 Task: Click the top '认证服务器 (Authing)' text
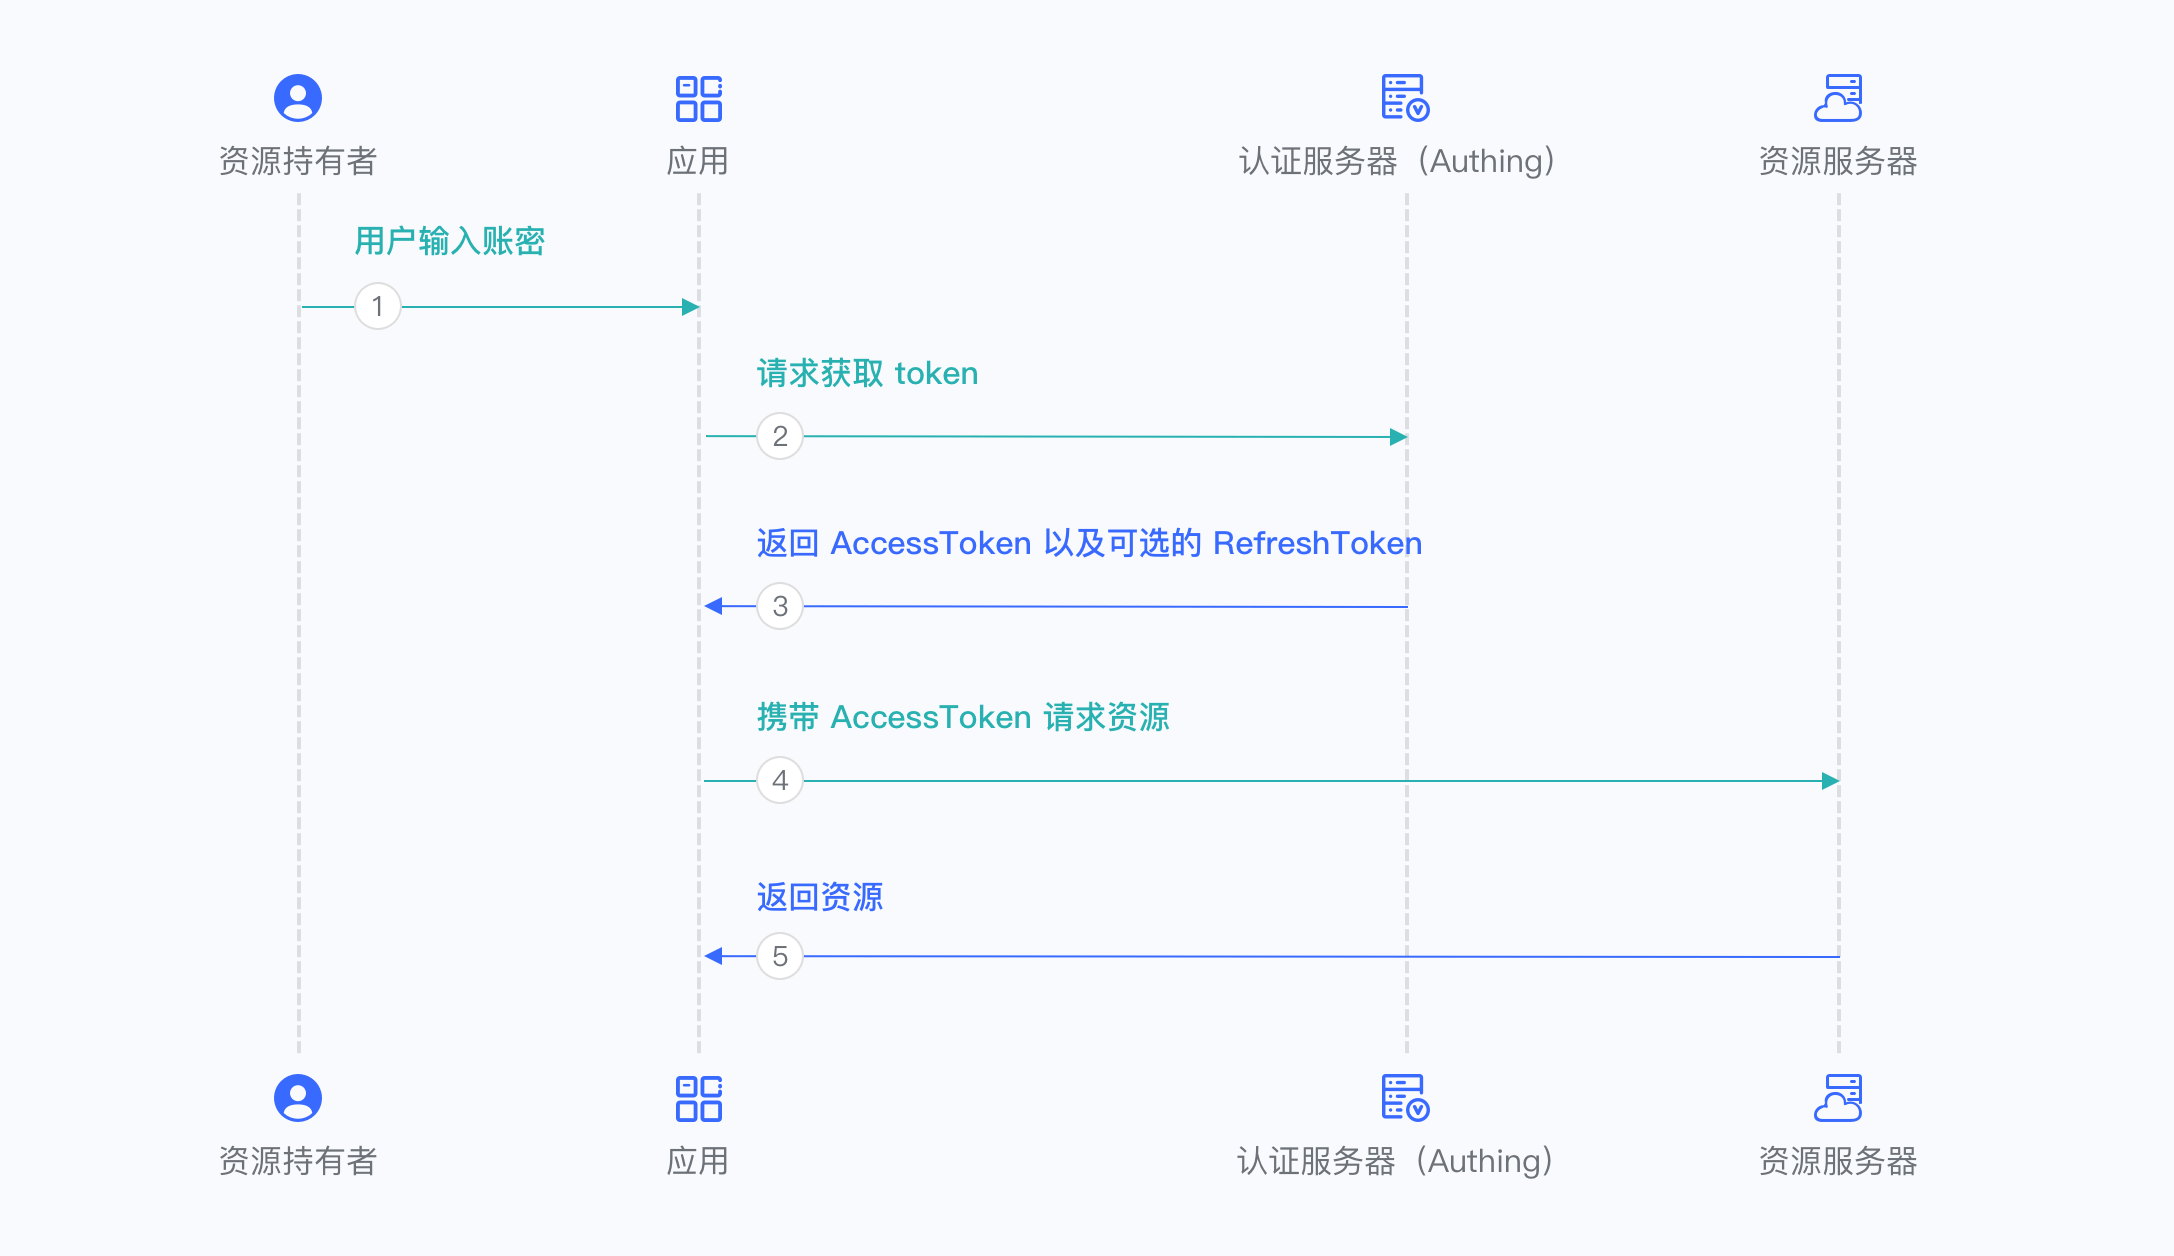coord(1397,161)
